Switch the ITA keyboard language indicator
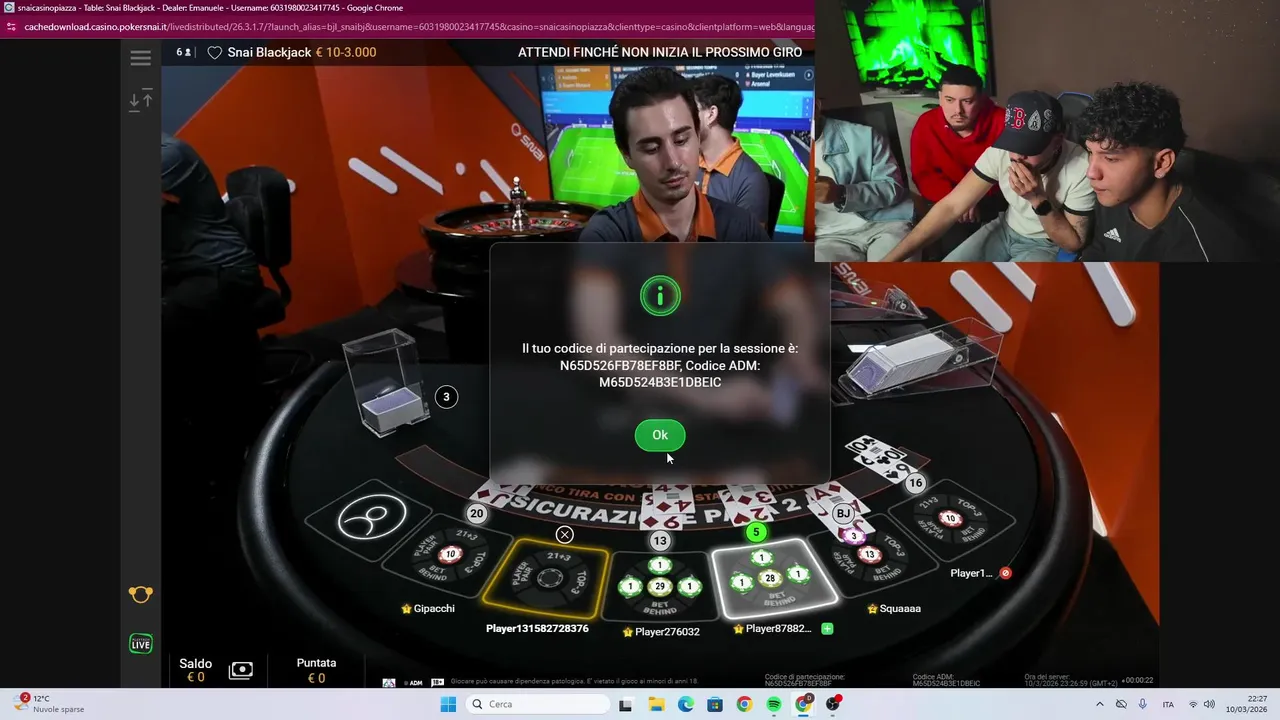Image resolution: width=1280 pixels, height=720 pixels. (1168, 704)
